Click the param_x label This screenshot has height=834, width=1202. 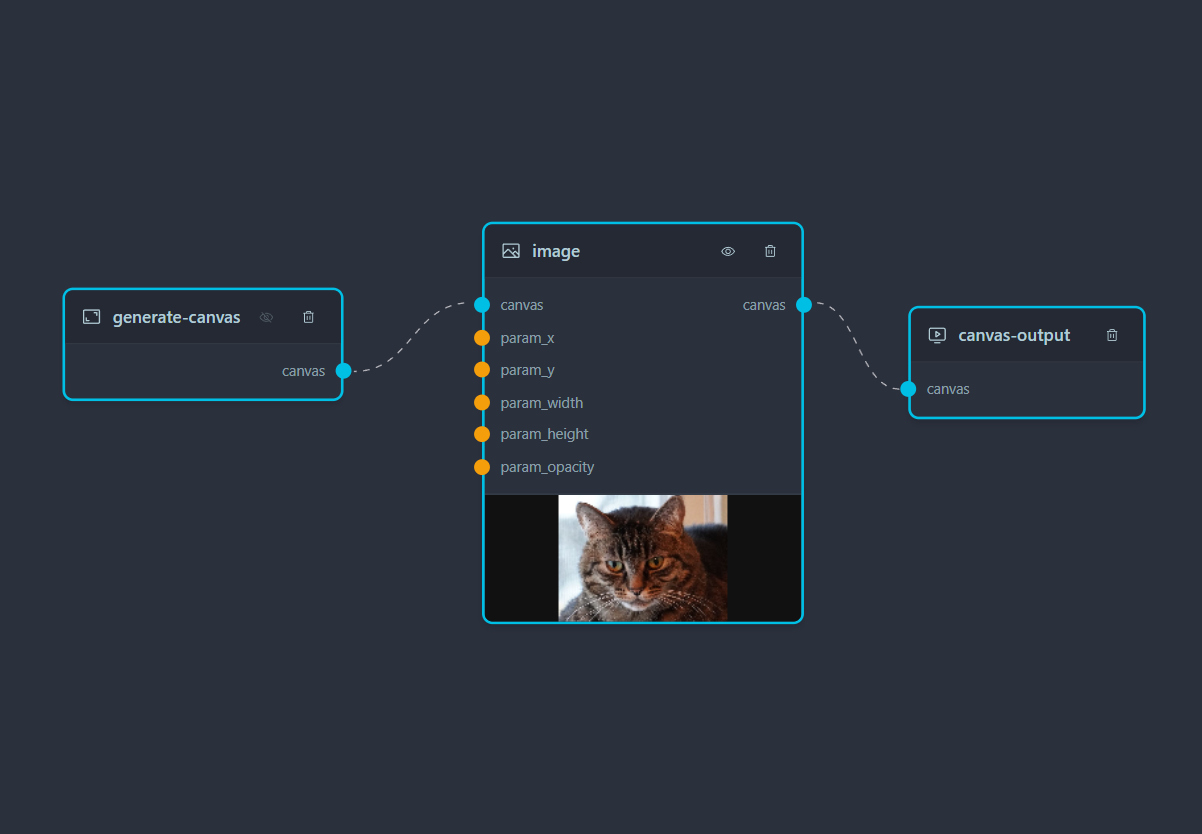click(x=528, y=338)
